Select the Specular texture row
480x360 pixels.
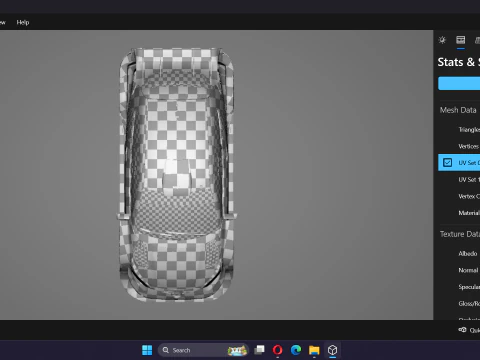click(459, 287)
